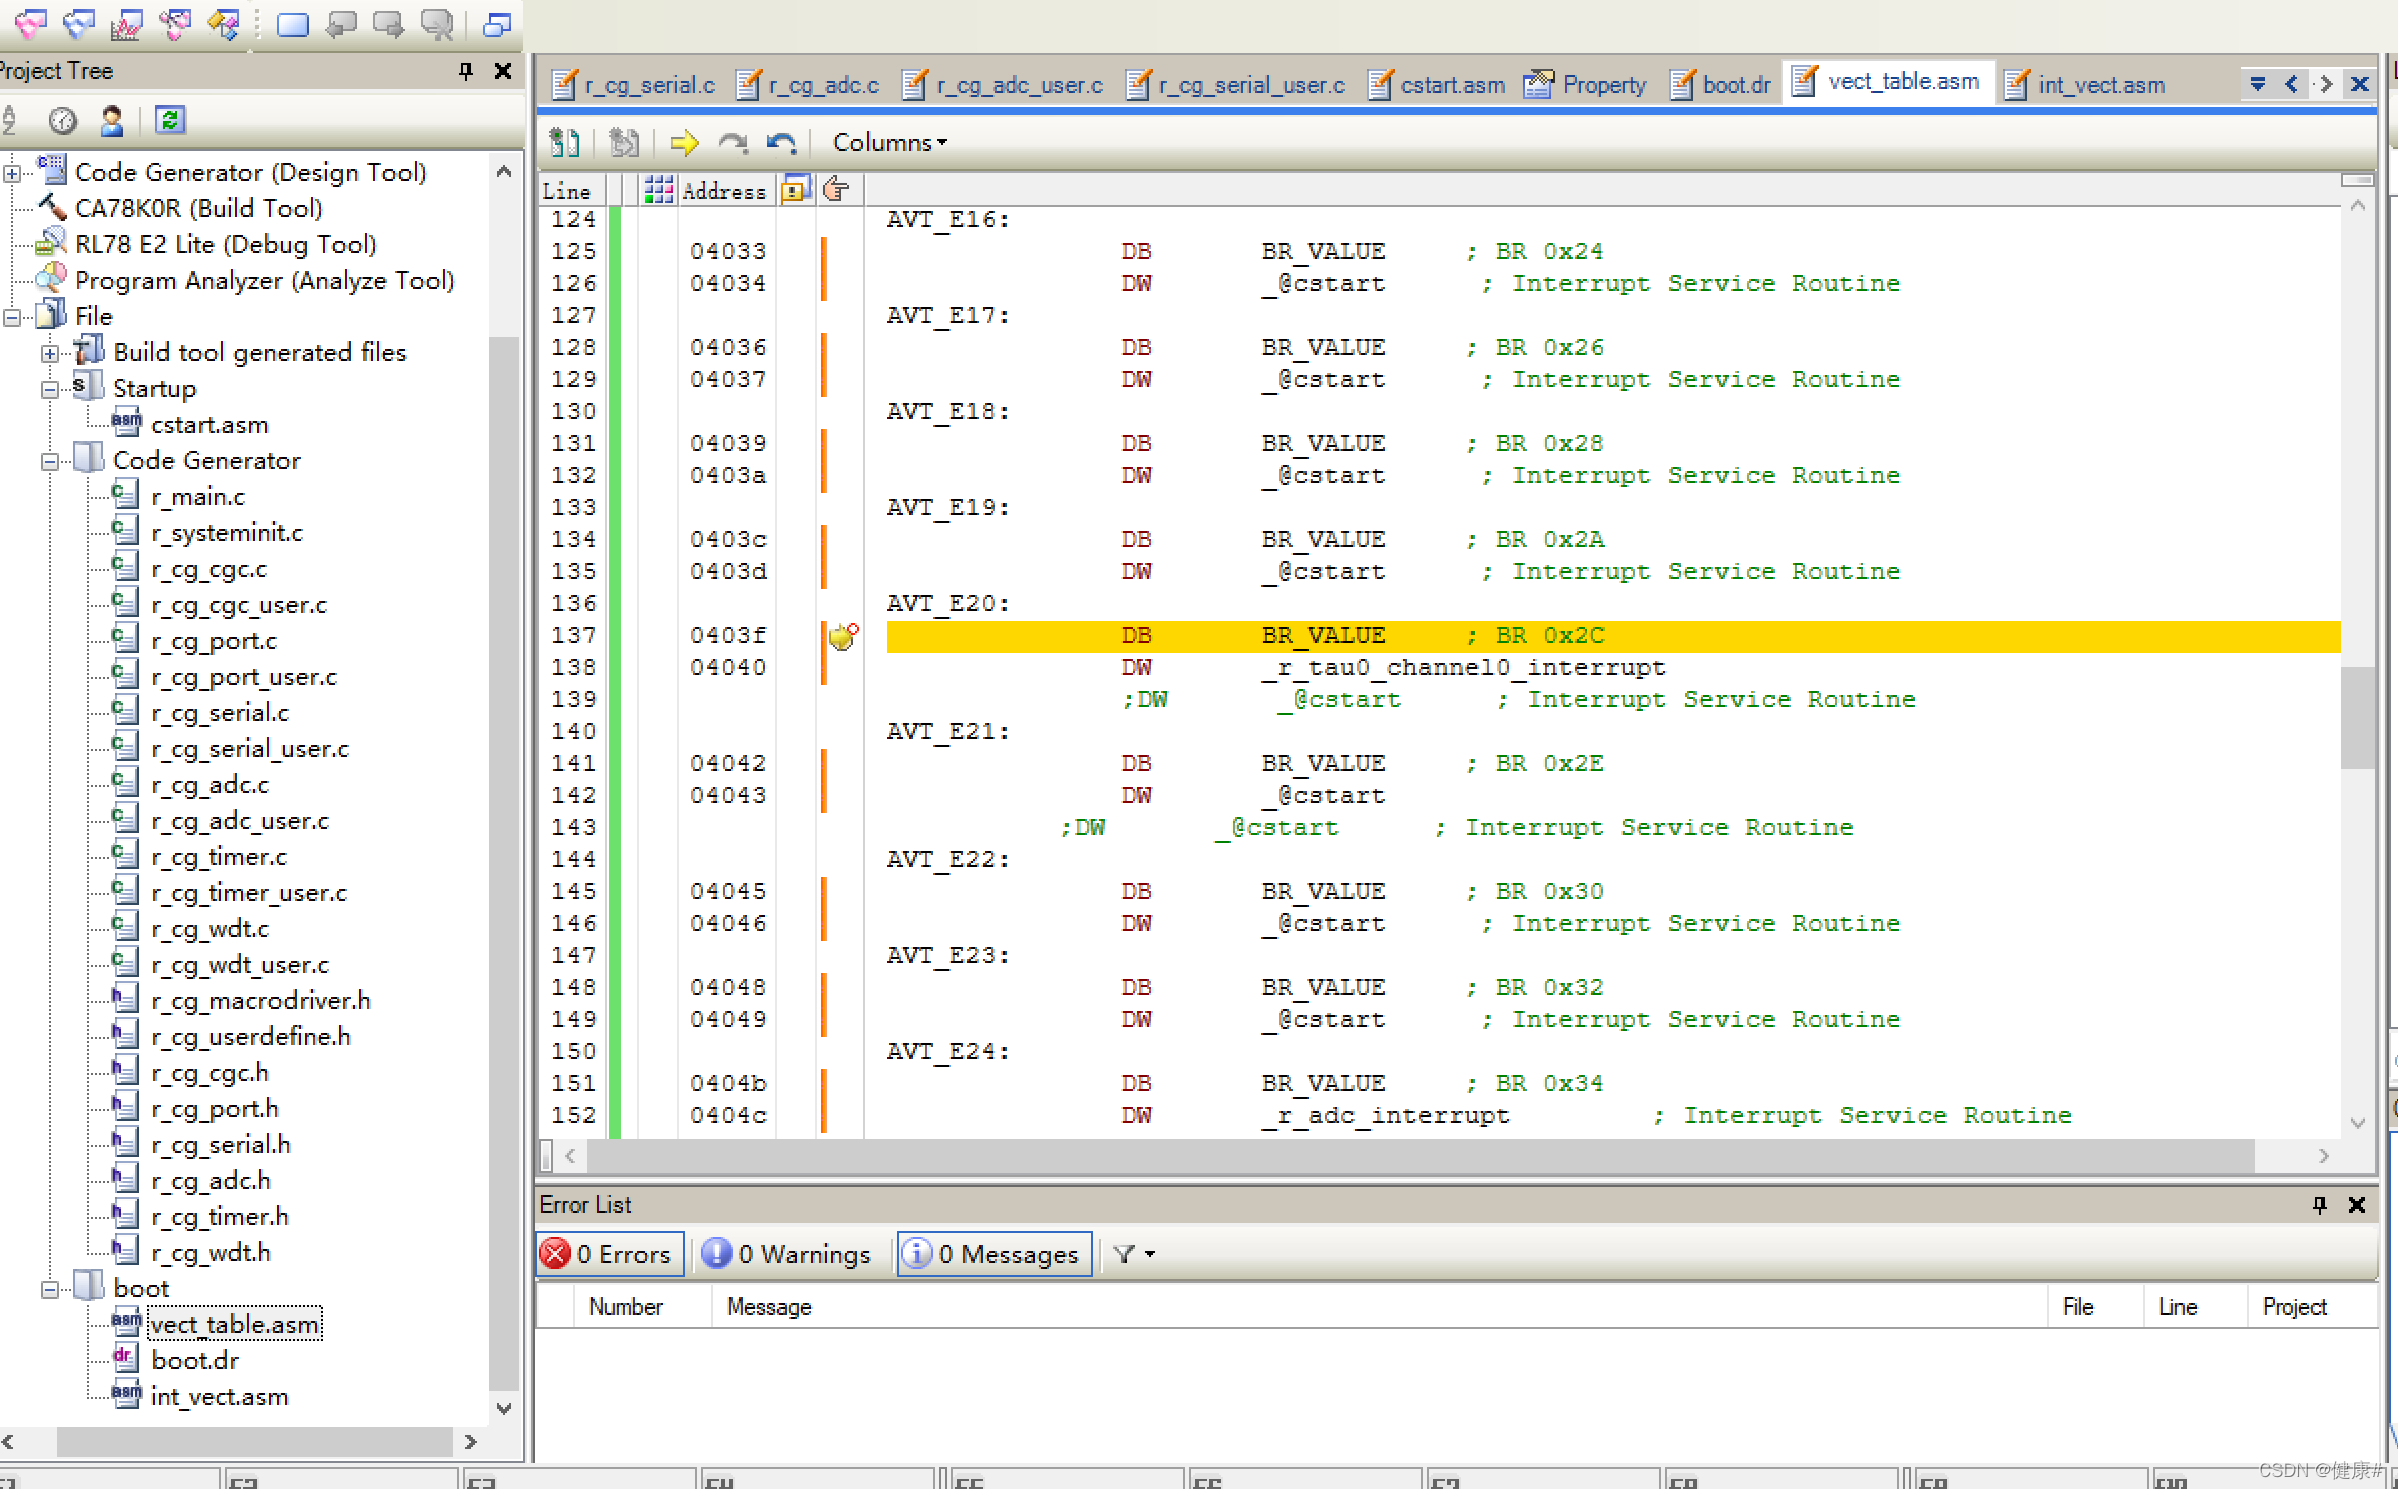
Task: Toggle the 0 Errors filter button
Action: [609, 1254]
